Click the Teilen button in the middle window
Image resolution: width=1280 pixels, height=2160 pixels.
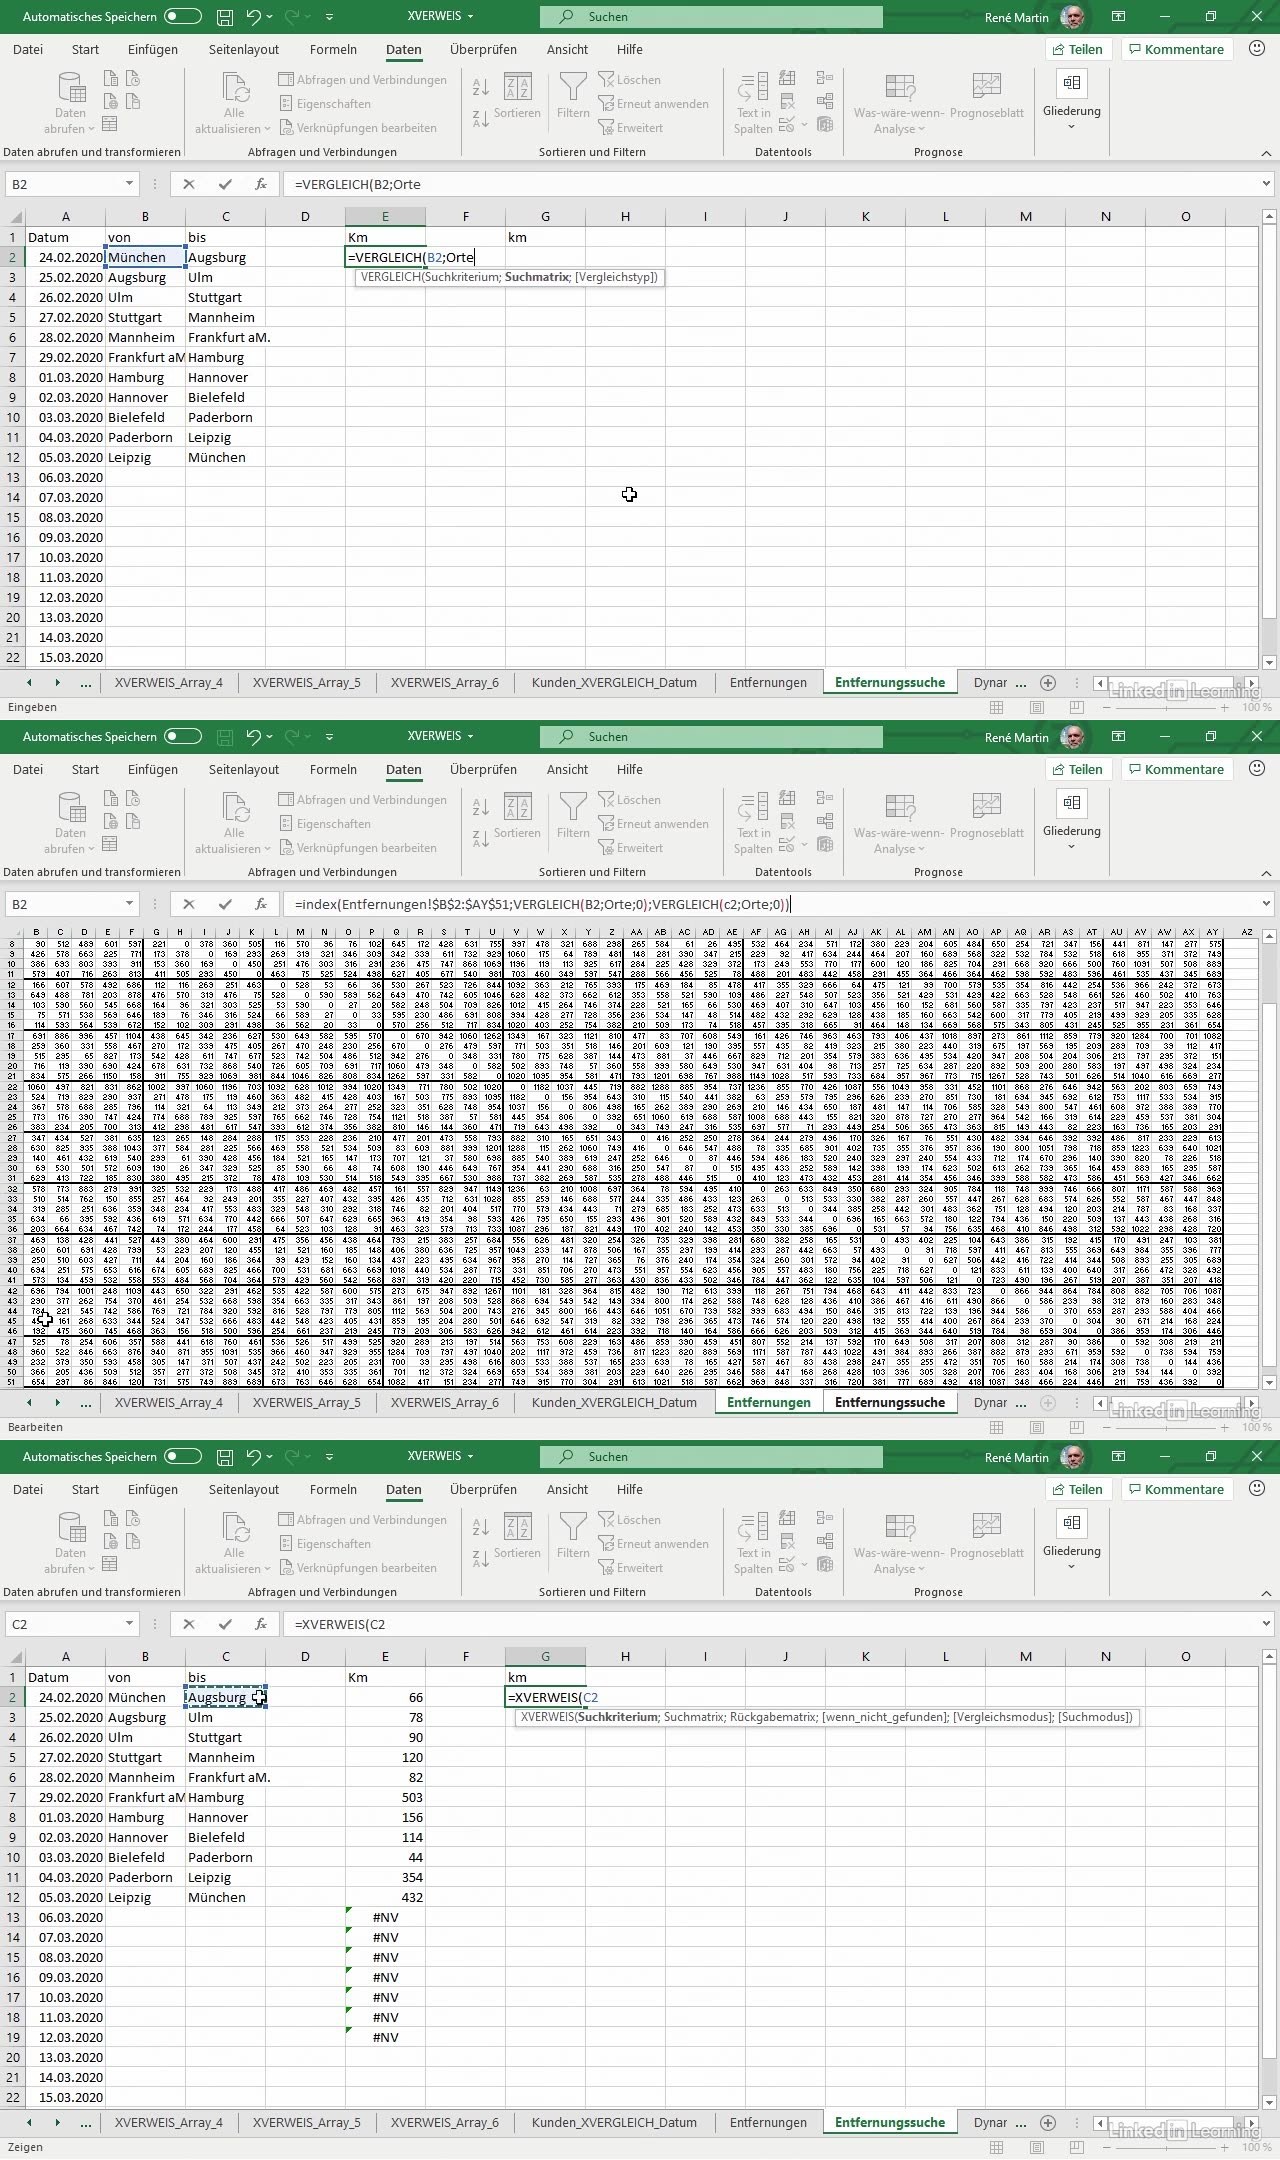pyautogui.click(x=1078, y=770)
